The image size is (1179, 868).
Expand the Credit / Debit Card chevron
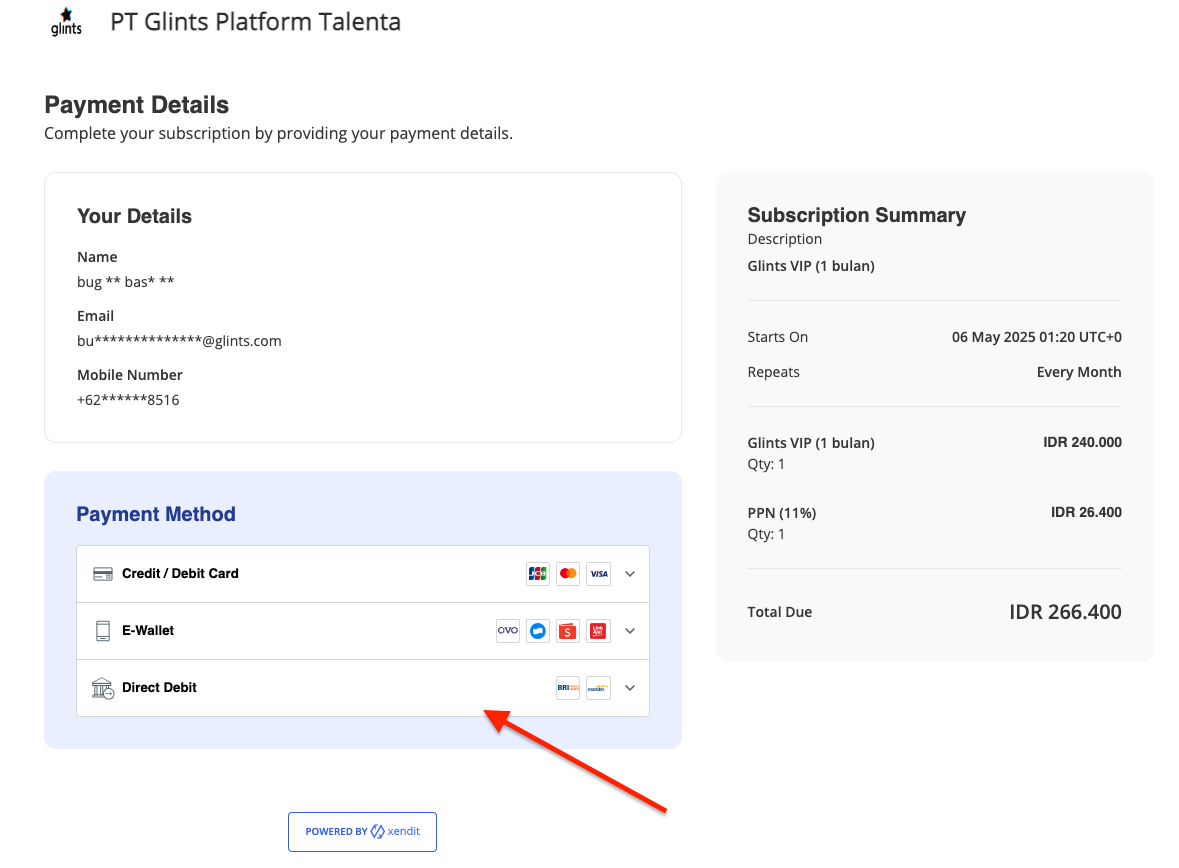[630, 574]
